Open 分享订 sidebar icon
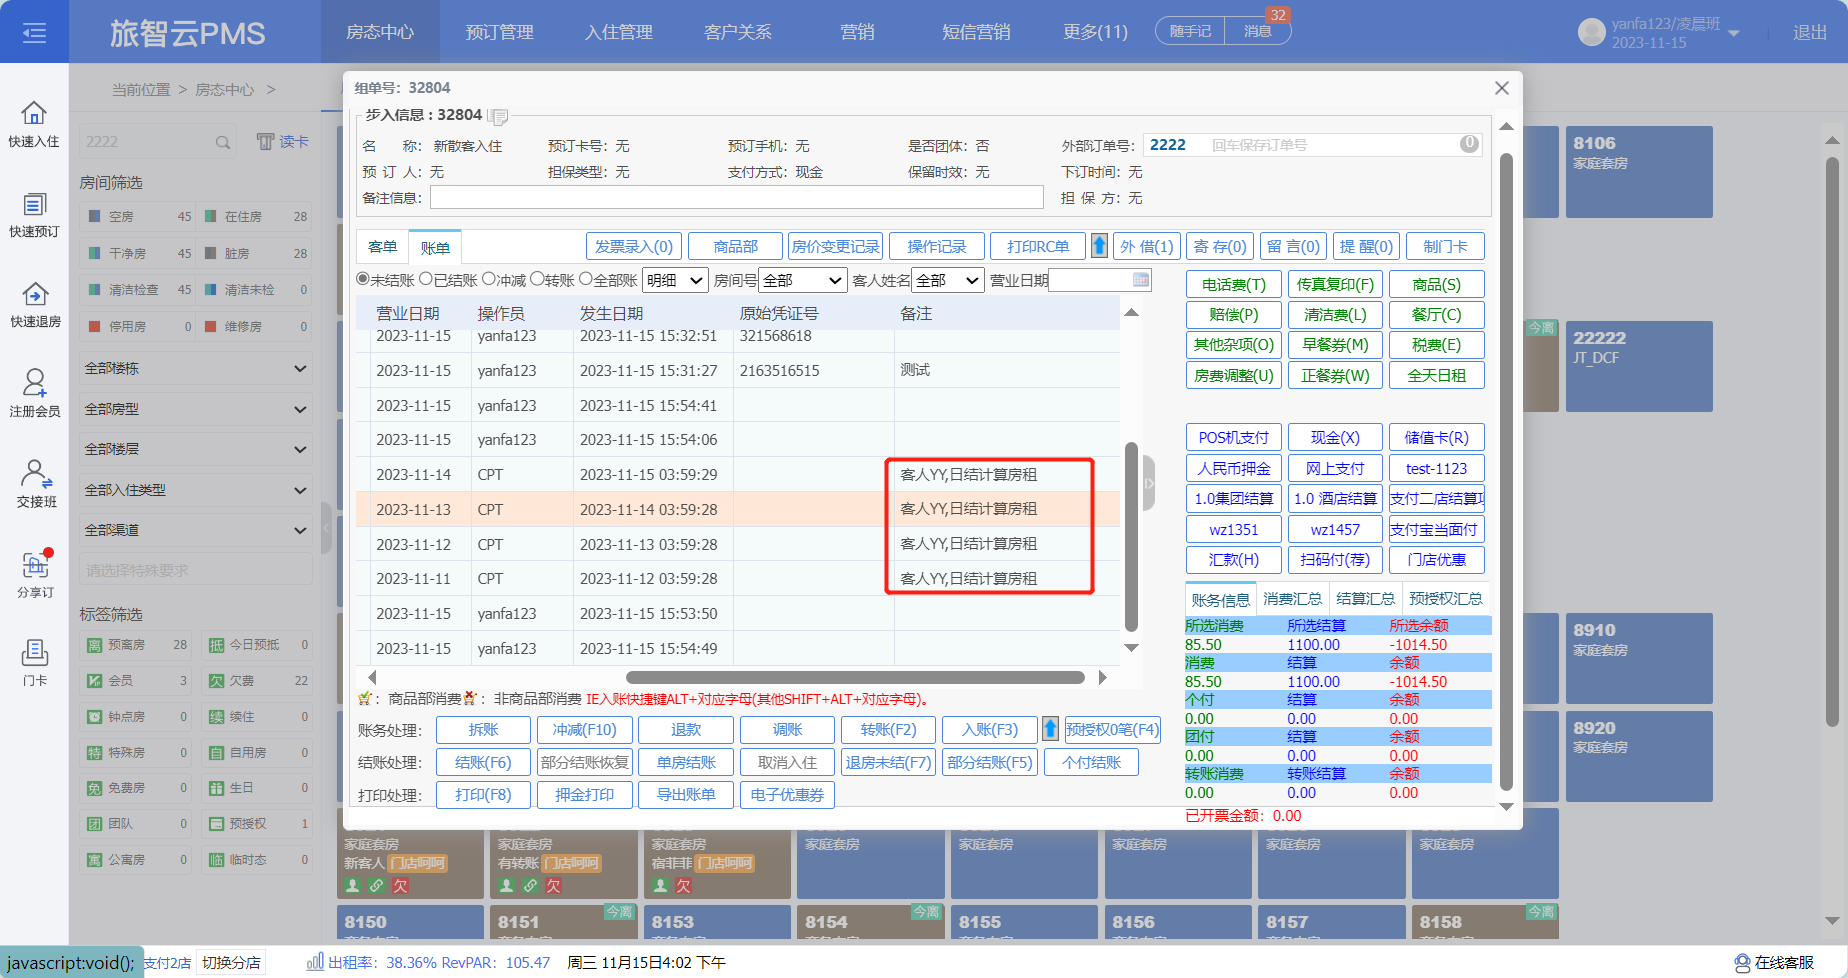Viewport: 1848px width, 978px height. pos(35,574)
